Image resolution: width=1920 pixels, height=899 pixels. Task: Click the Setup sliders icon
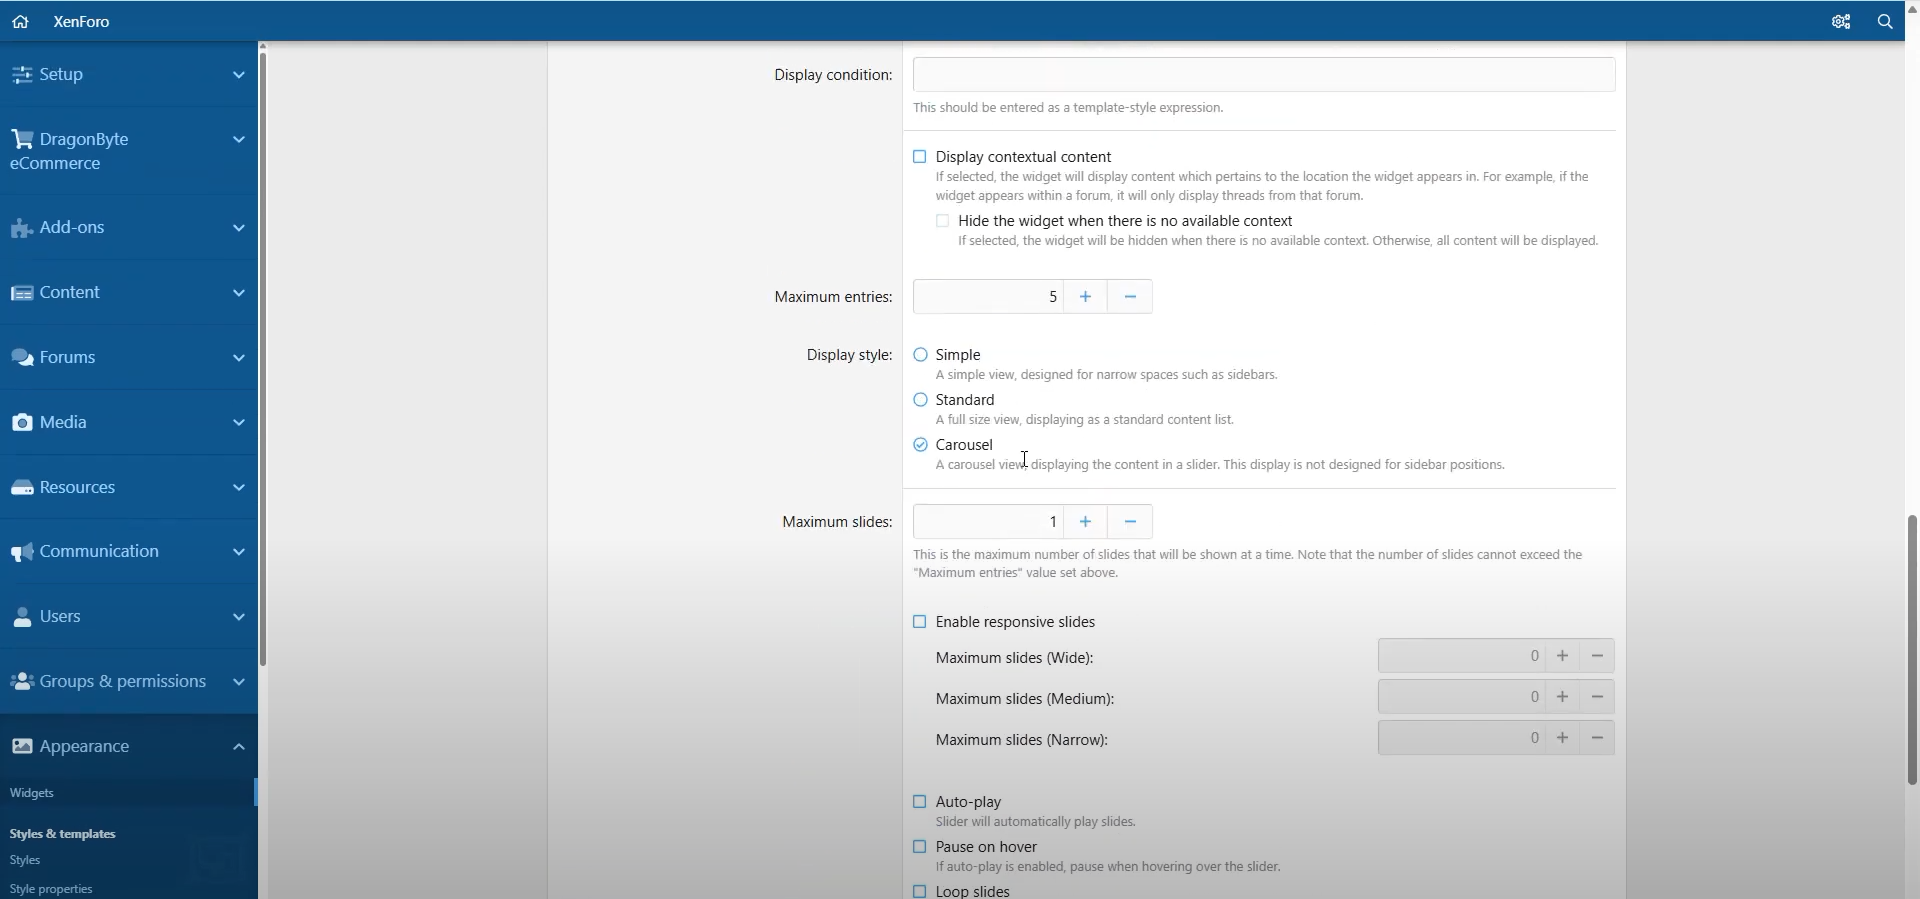tap(21, 75)
